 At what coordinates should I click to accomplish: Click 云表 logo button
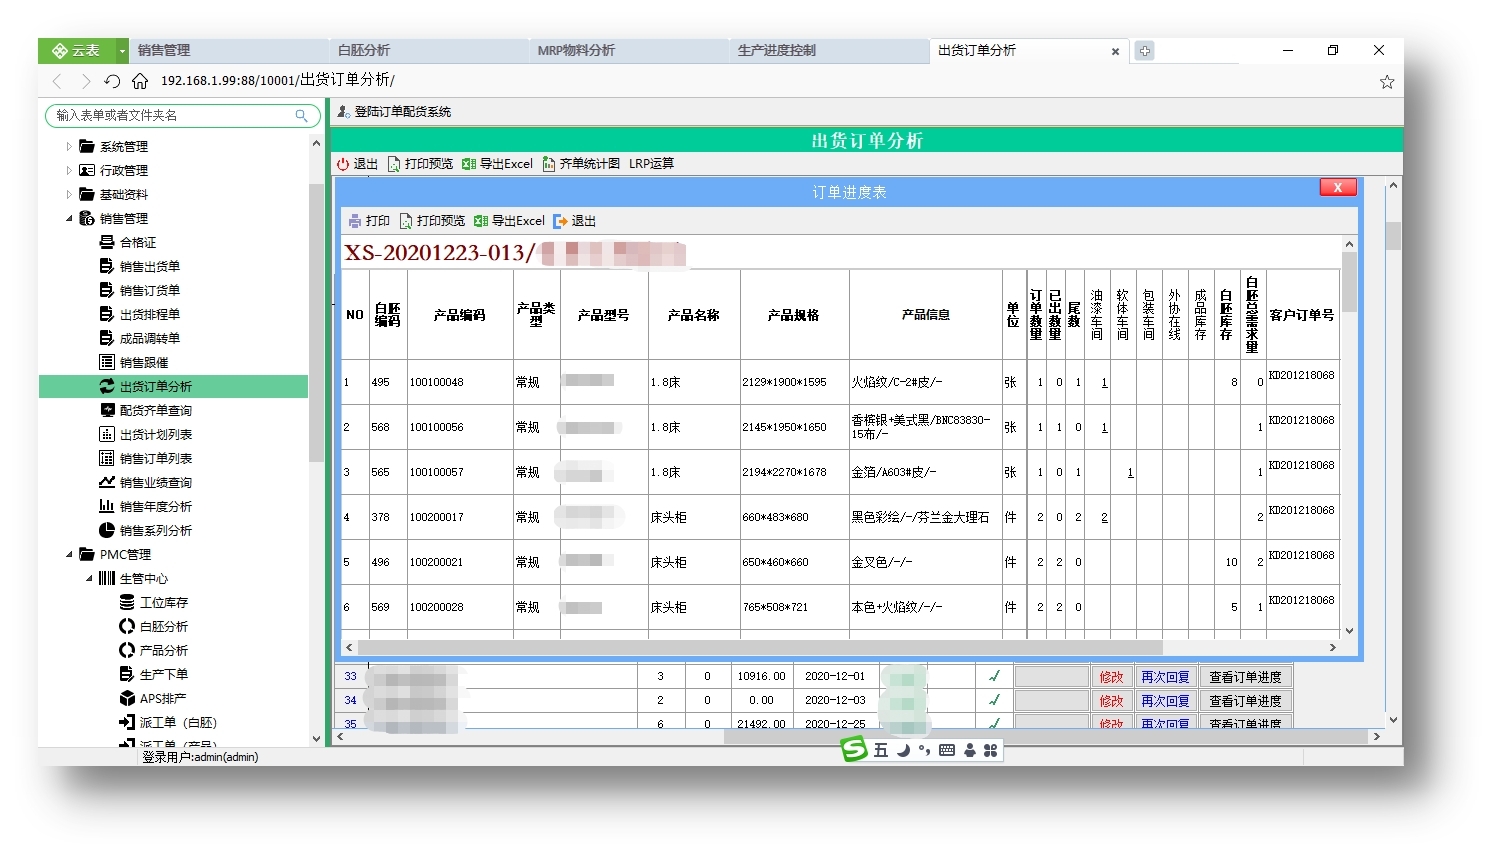pos(77,50)
